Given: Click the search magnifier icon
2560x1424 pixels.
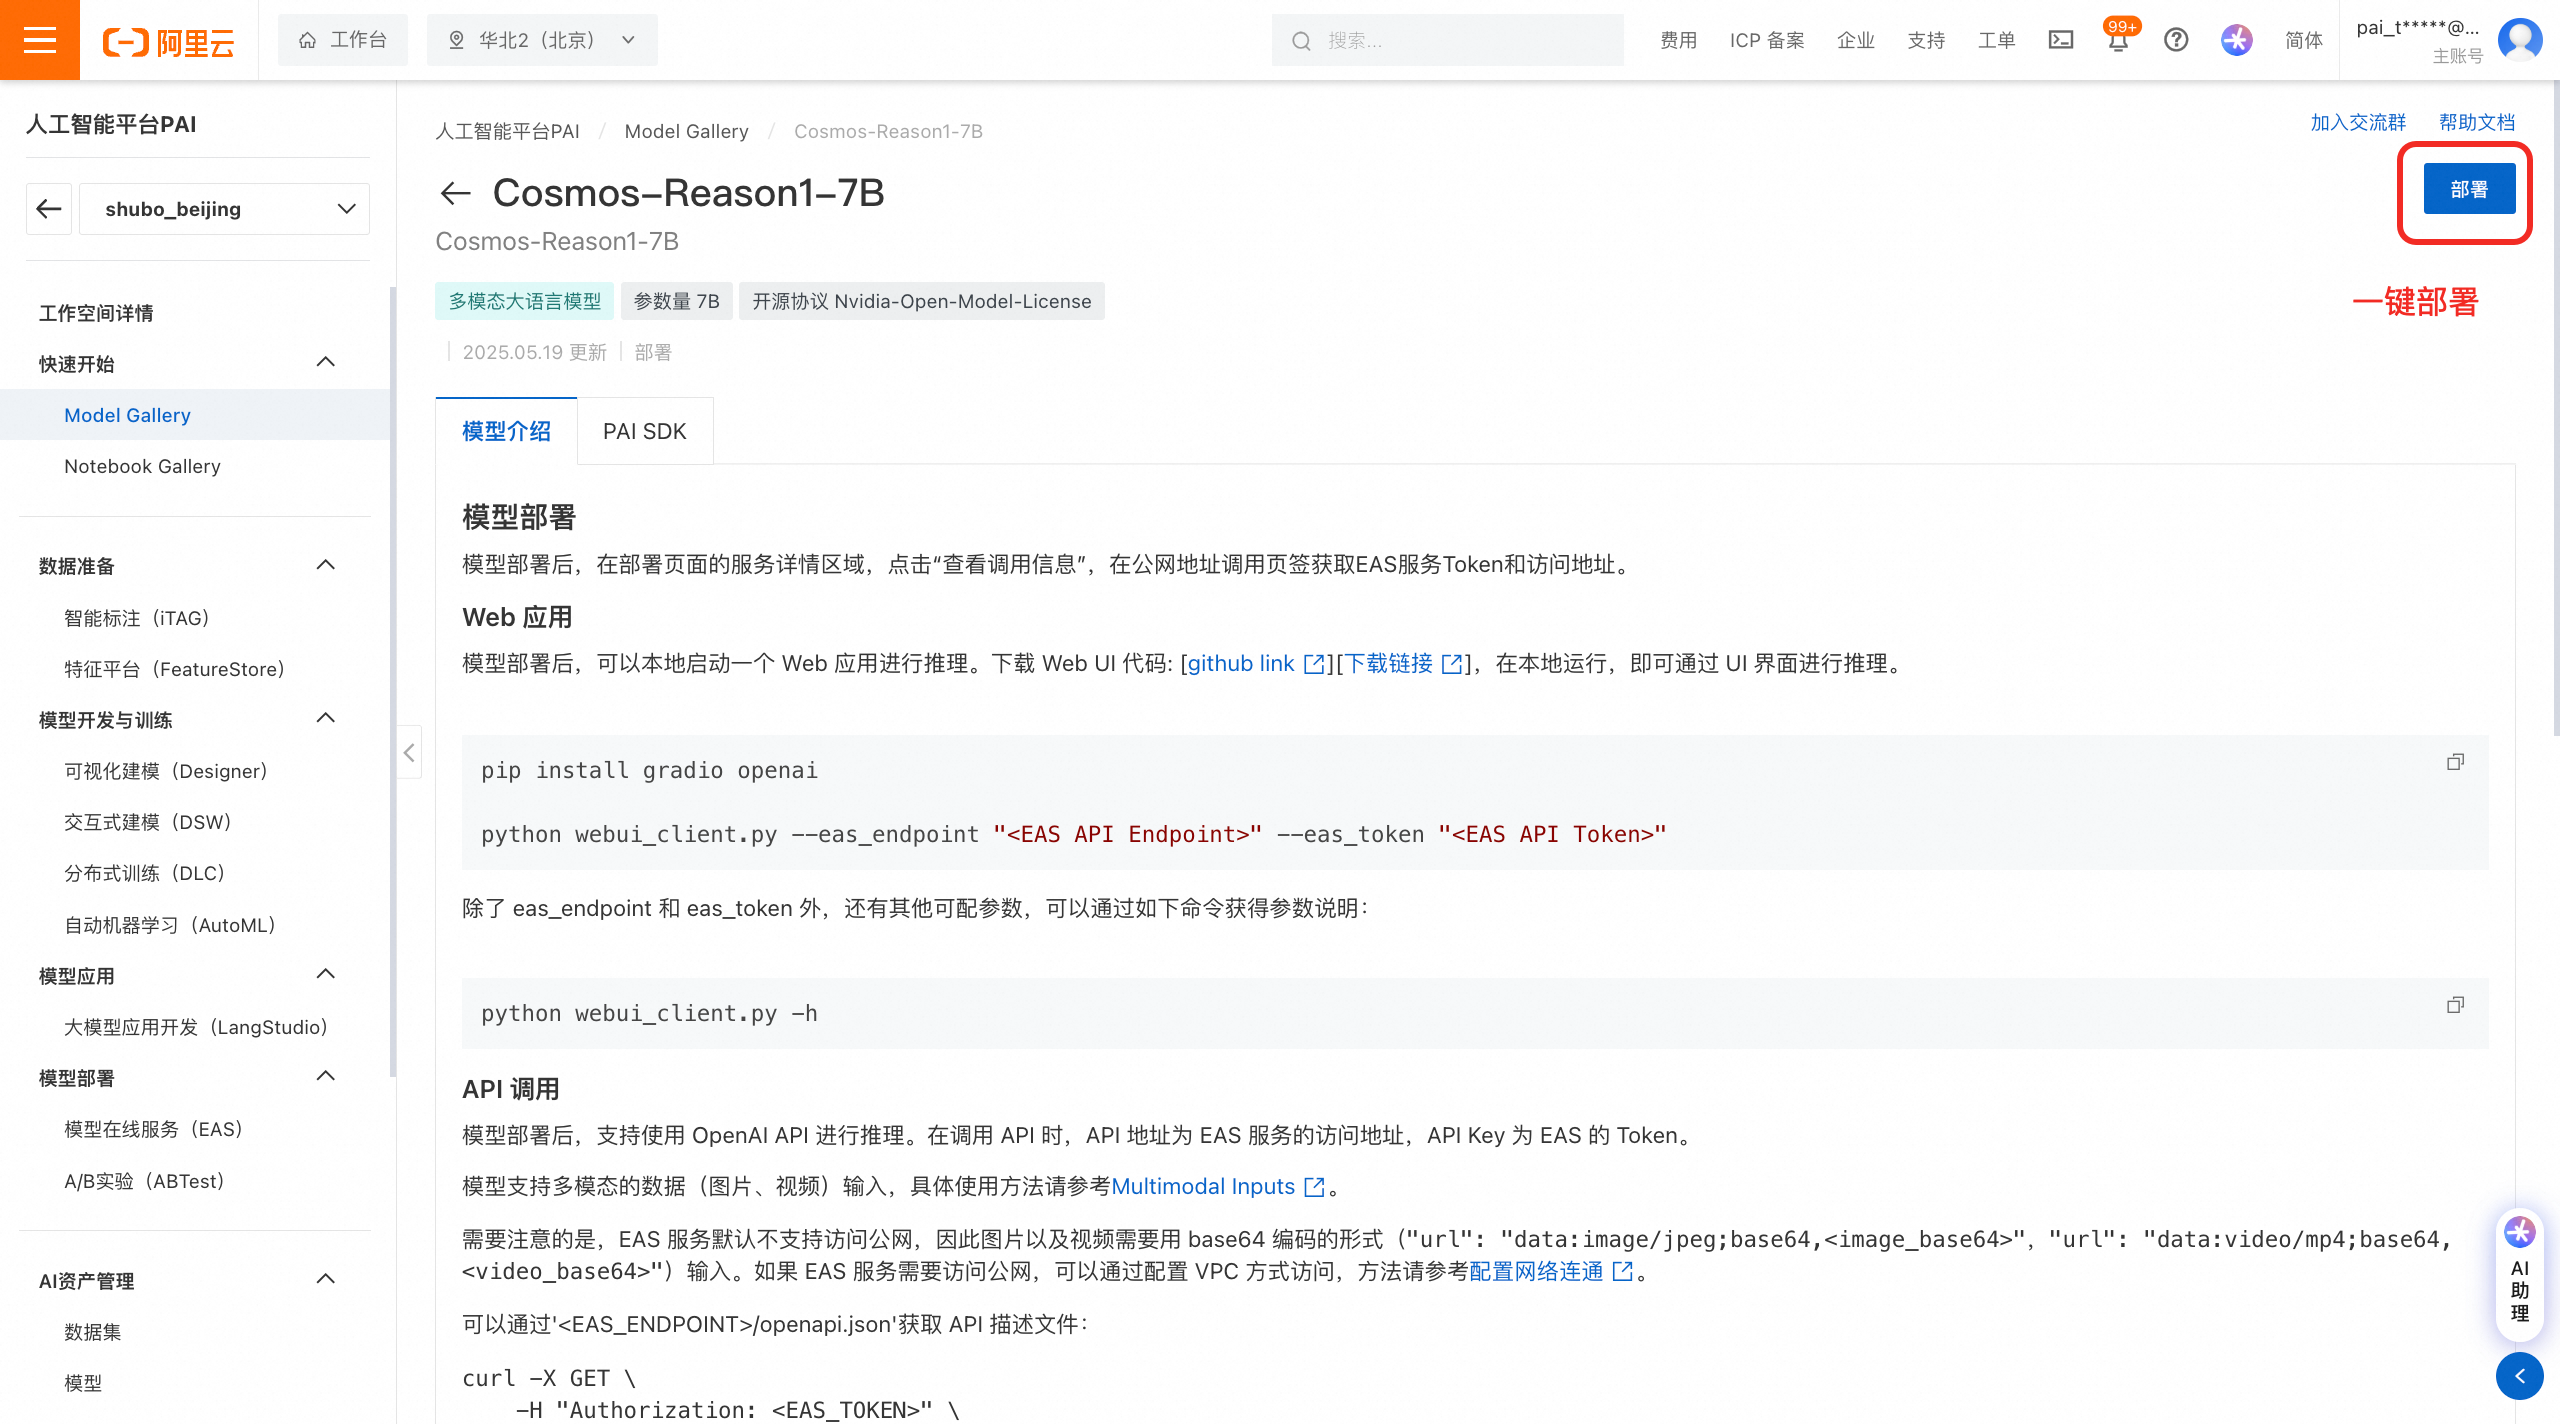Looking at the screenshot, I should coord(1300,40).
